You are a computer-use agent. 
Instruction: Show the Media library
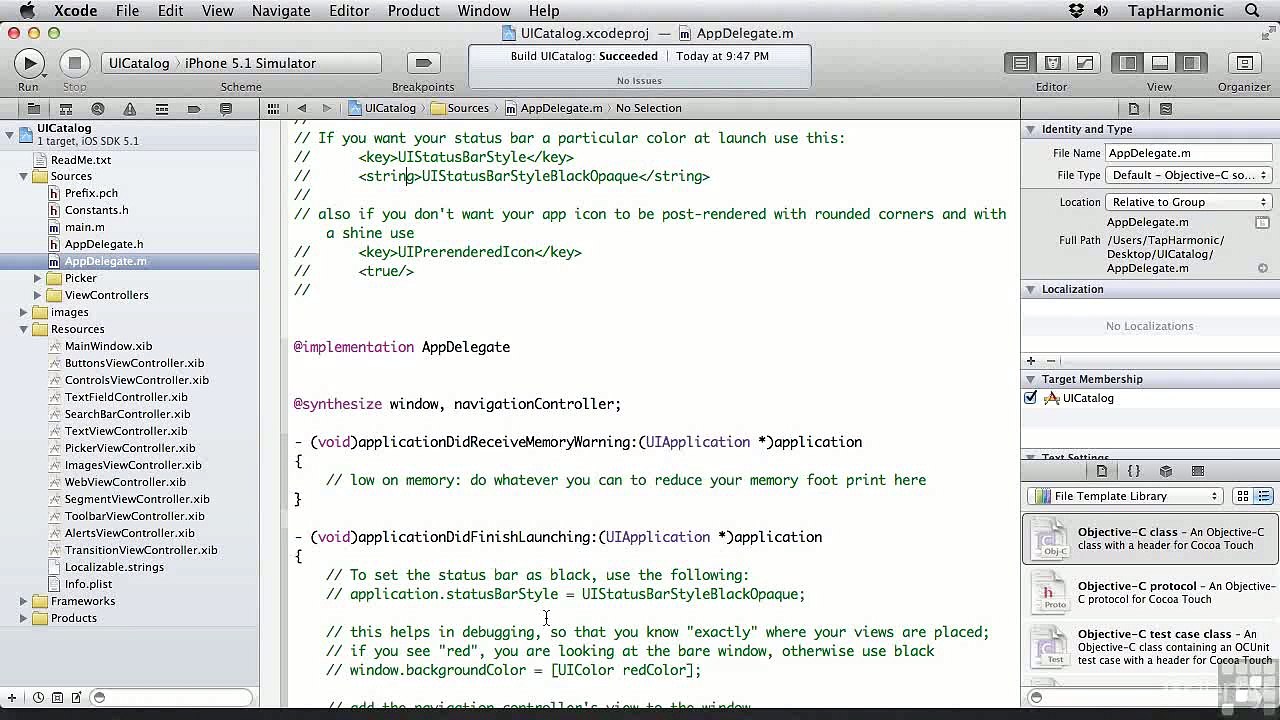coord(1198,471)
